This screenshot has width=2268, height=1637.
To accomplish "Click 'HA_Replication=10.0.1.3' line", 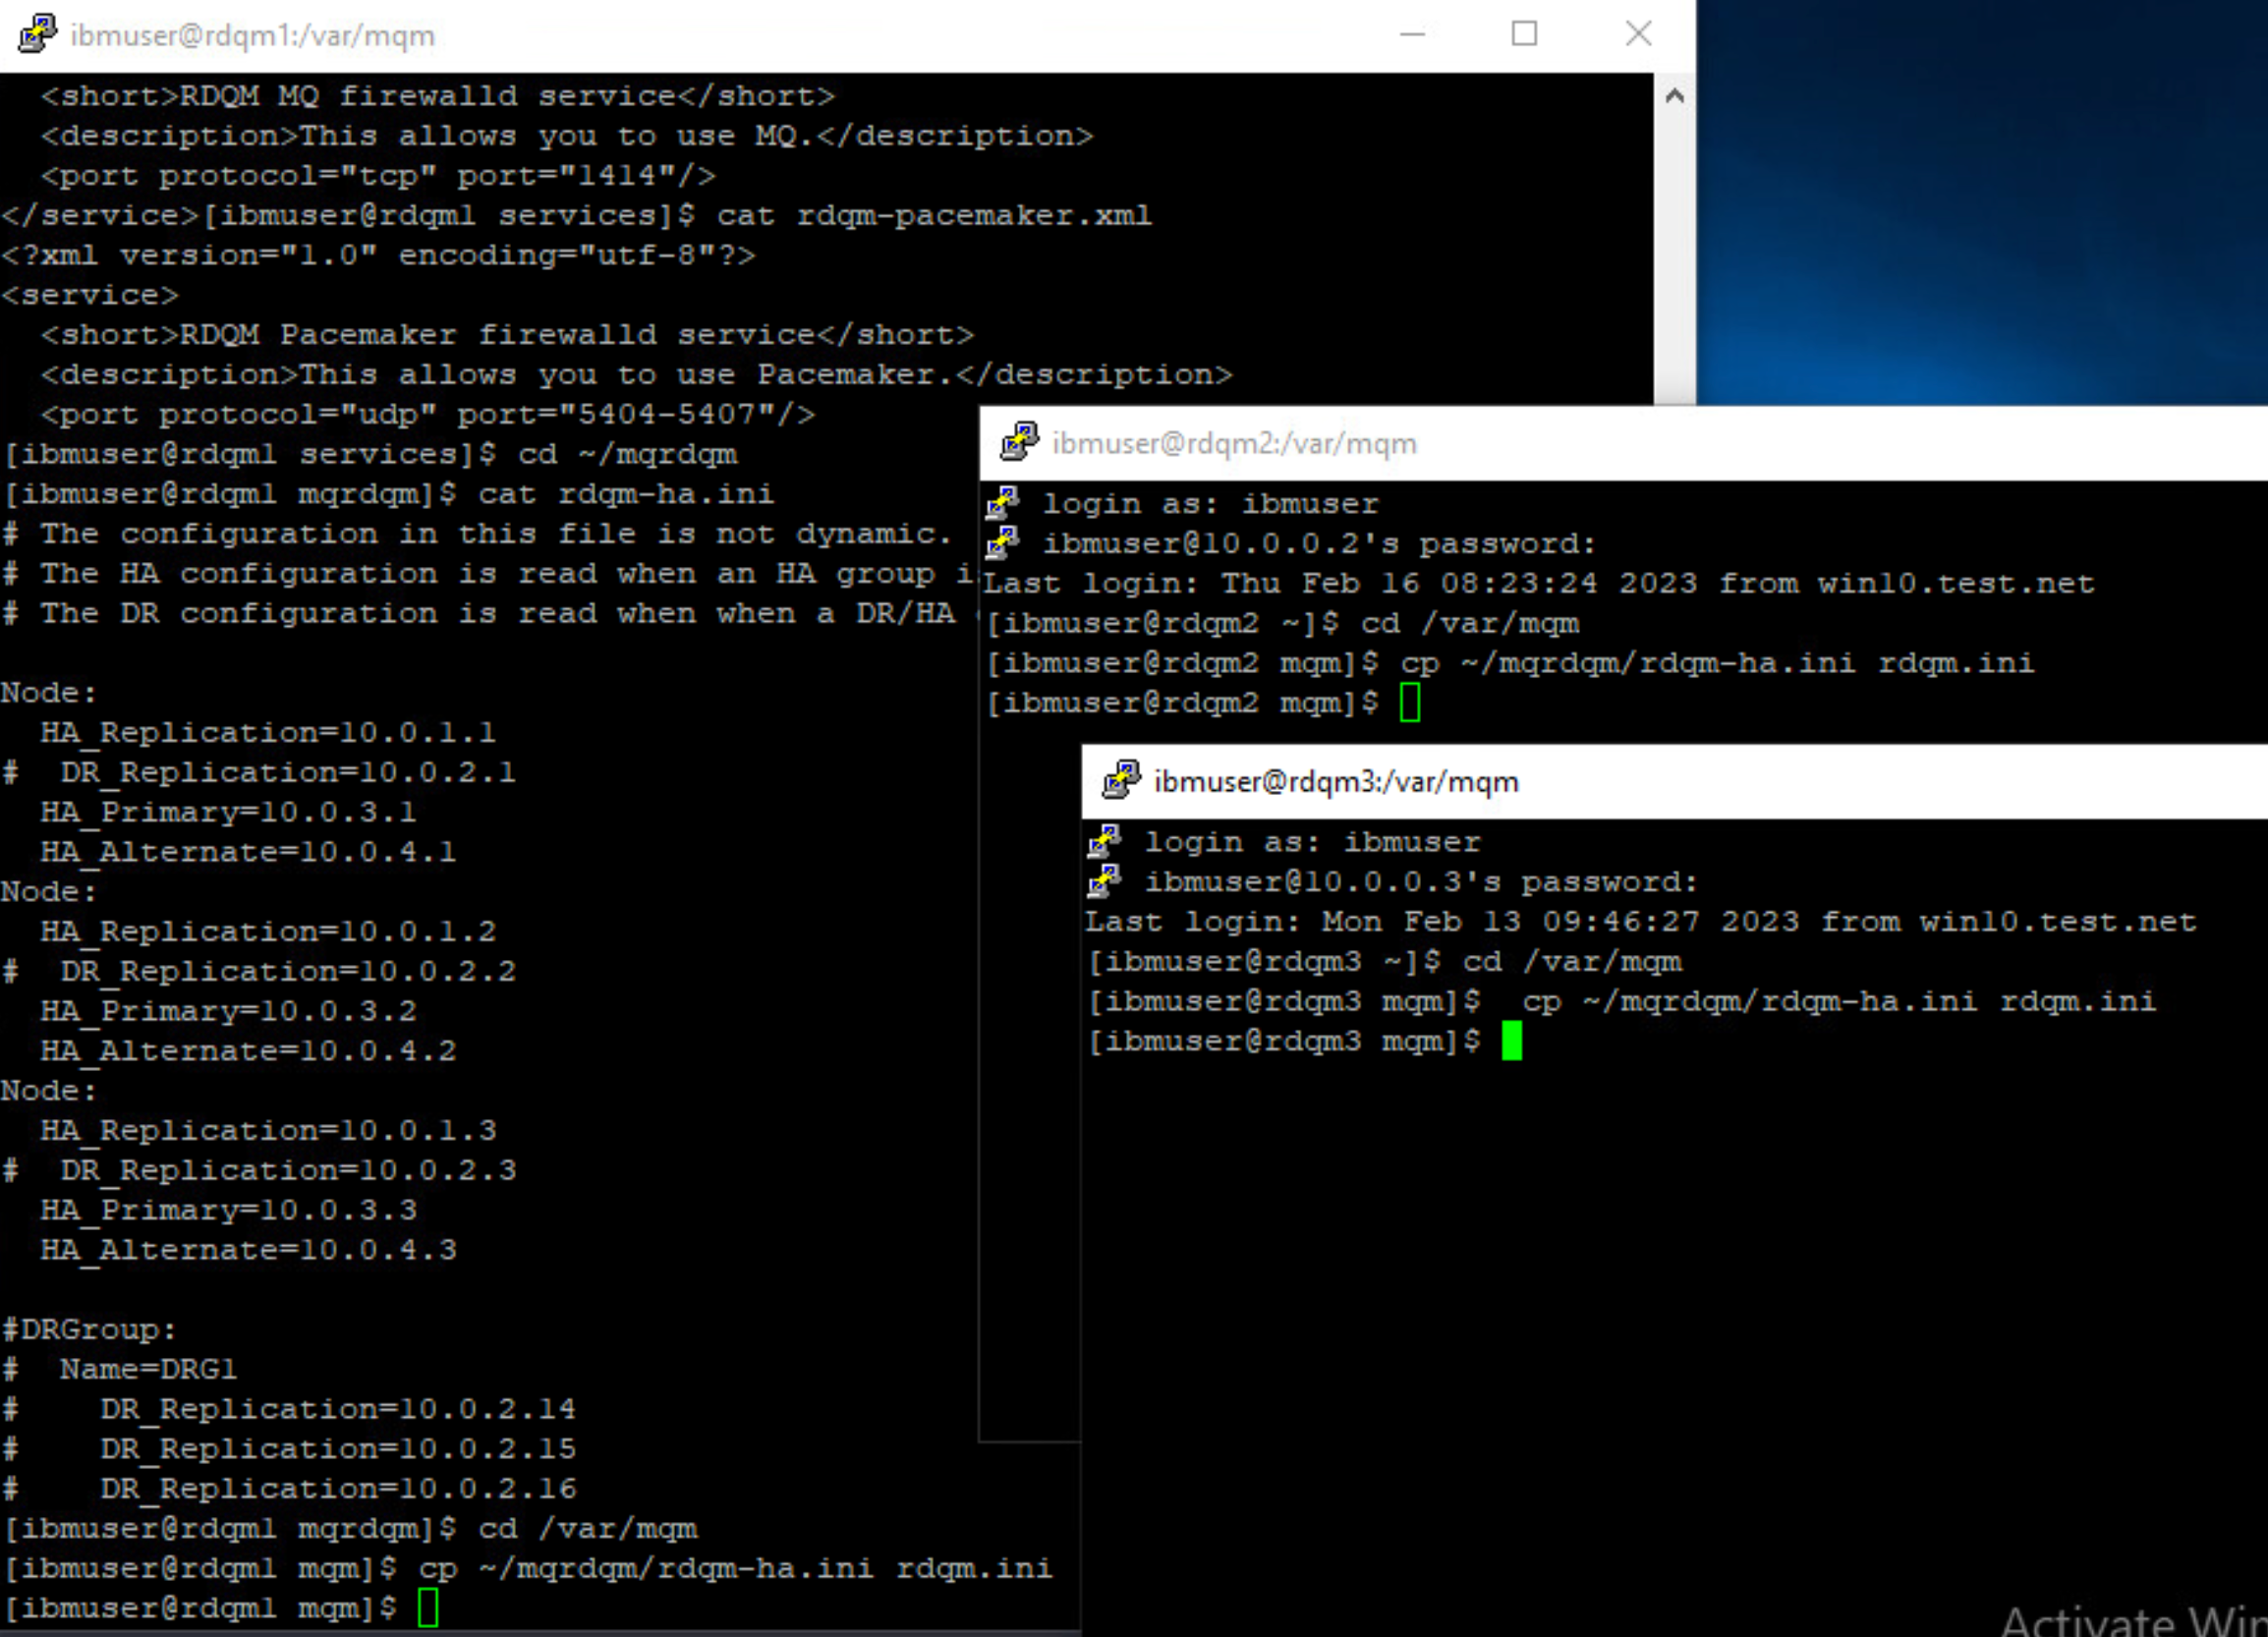I will [x=268, y=1130].
